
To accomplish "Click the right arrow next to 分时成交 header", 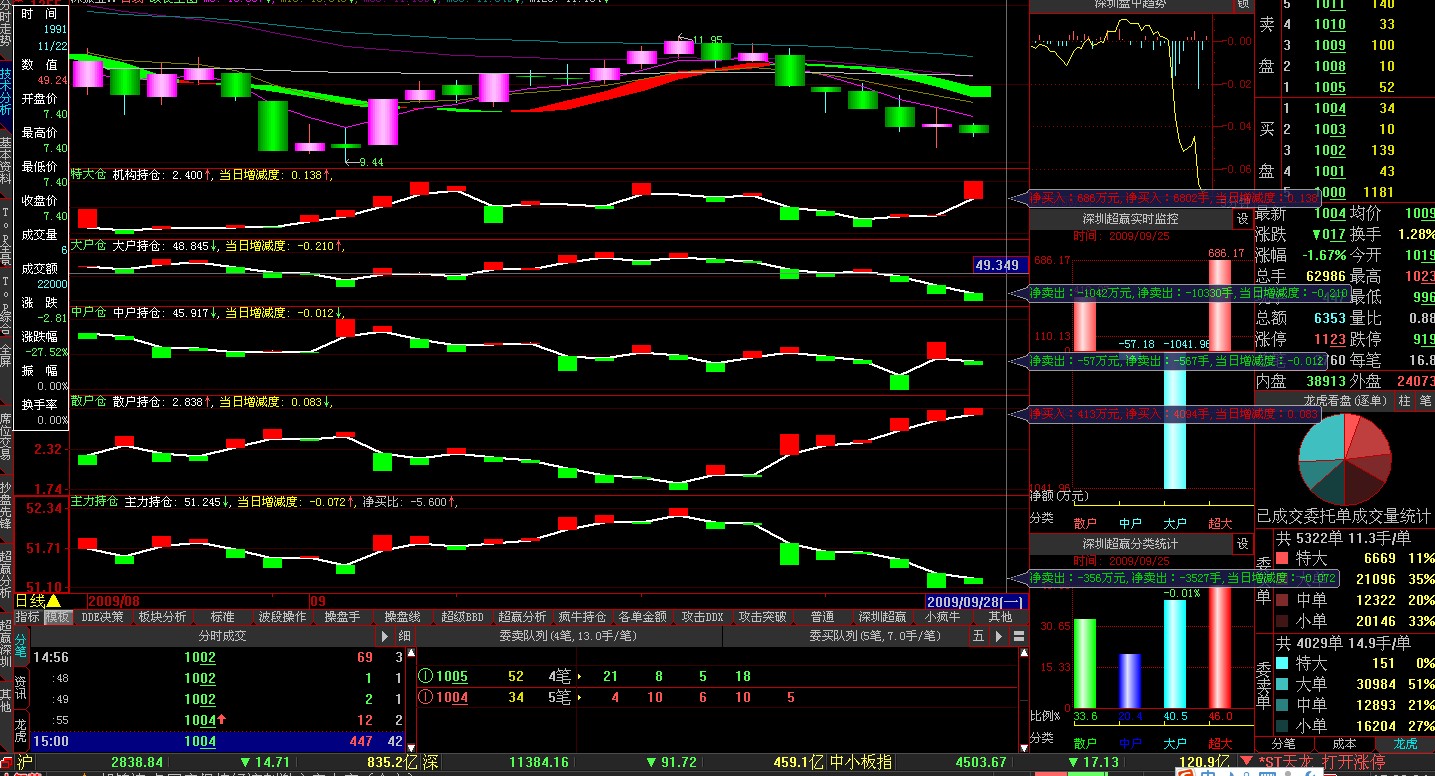I will coord(385,636).
